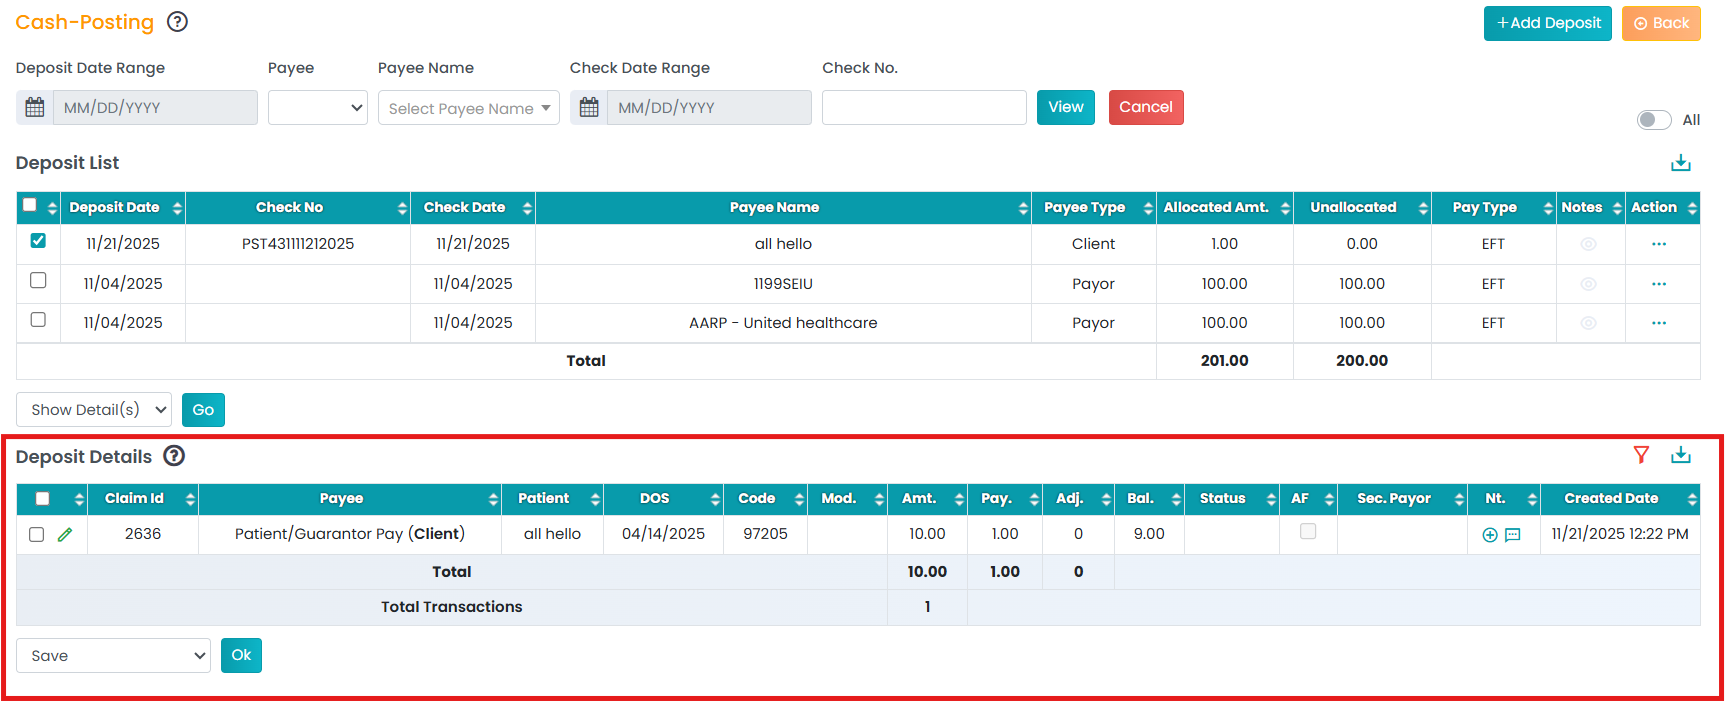Expand the Select Payee Name dropdown
The width and height of the screenshot is (1725, 701).
point(469,108)
